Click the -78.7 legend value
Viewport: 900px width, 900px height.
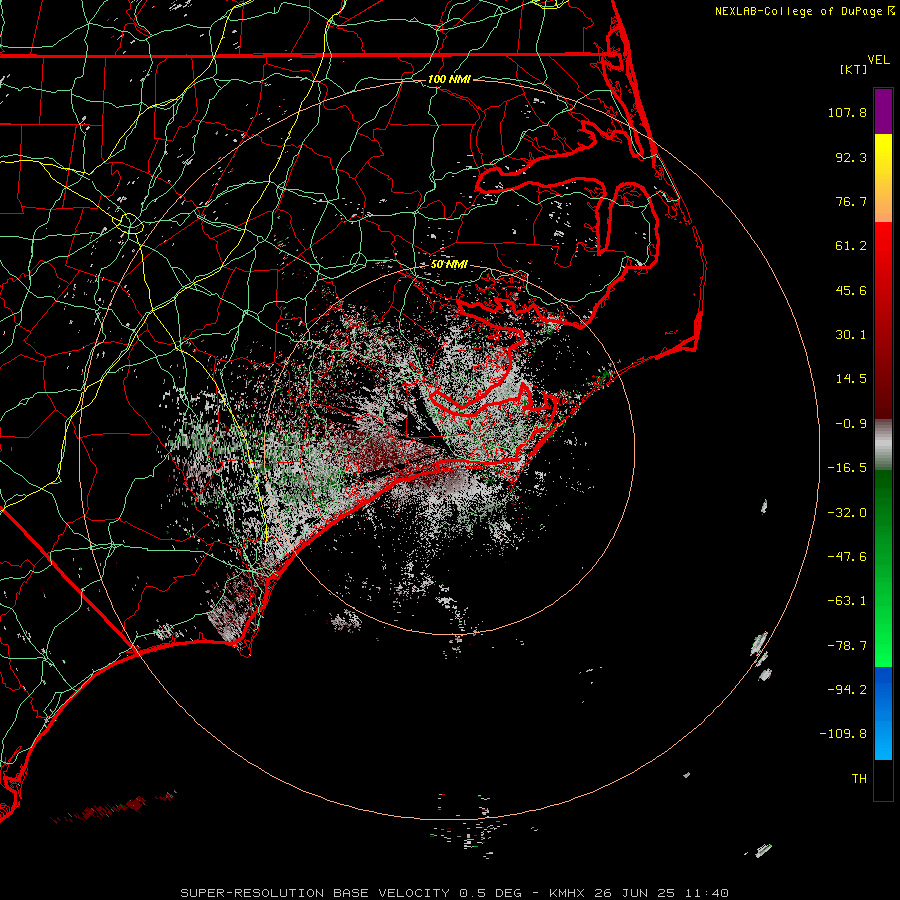pyautogui.click(x=847, y=646)
